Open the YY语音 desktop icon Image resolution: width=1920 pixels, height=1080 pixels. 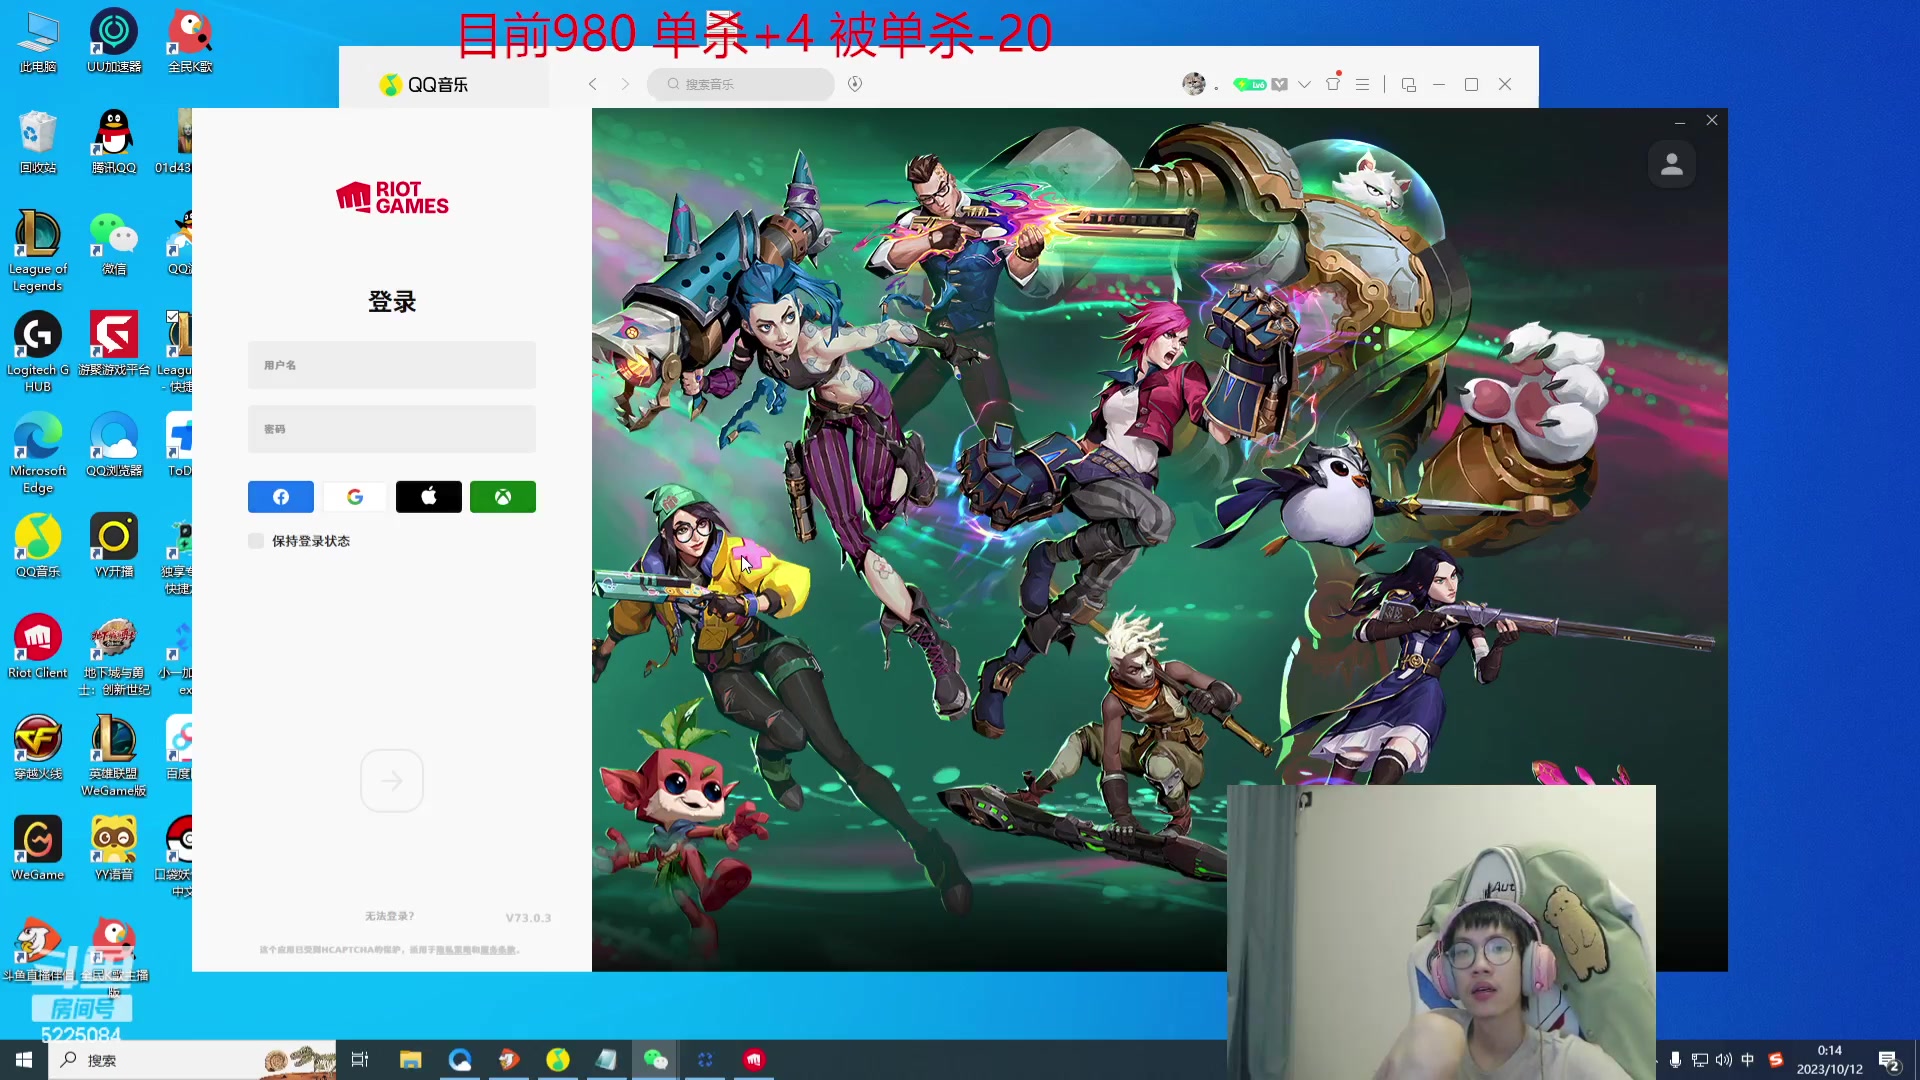[114, 850]
